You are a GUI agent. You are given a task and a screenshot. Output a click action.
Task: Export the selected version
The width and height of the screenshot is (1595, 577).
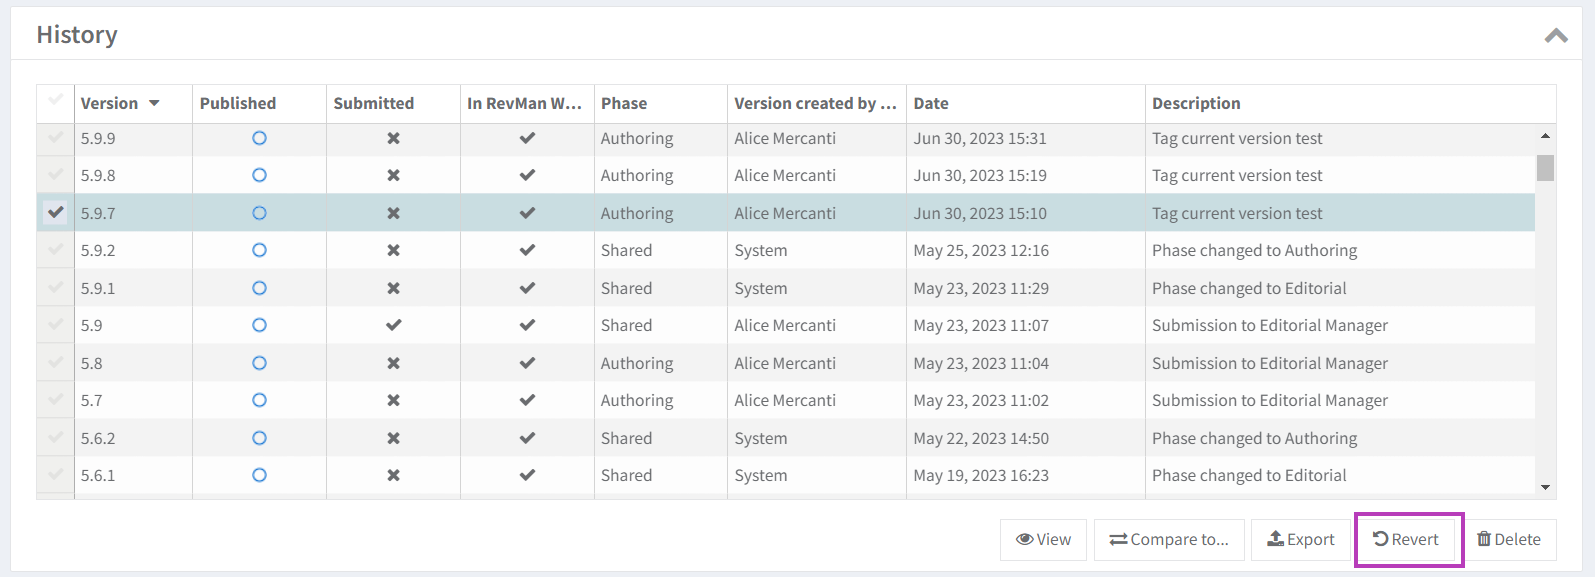(1301, 539)
